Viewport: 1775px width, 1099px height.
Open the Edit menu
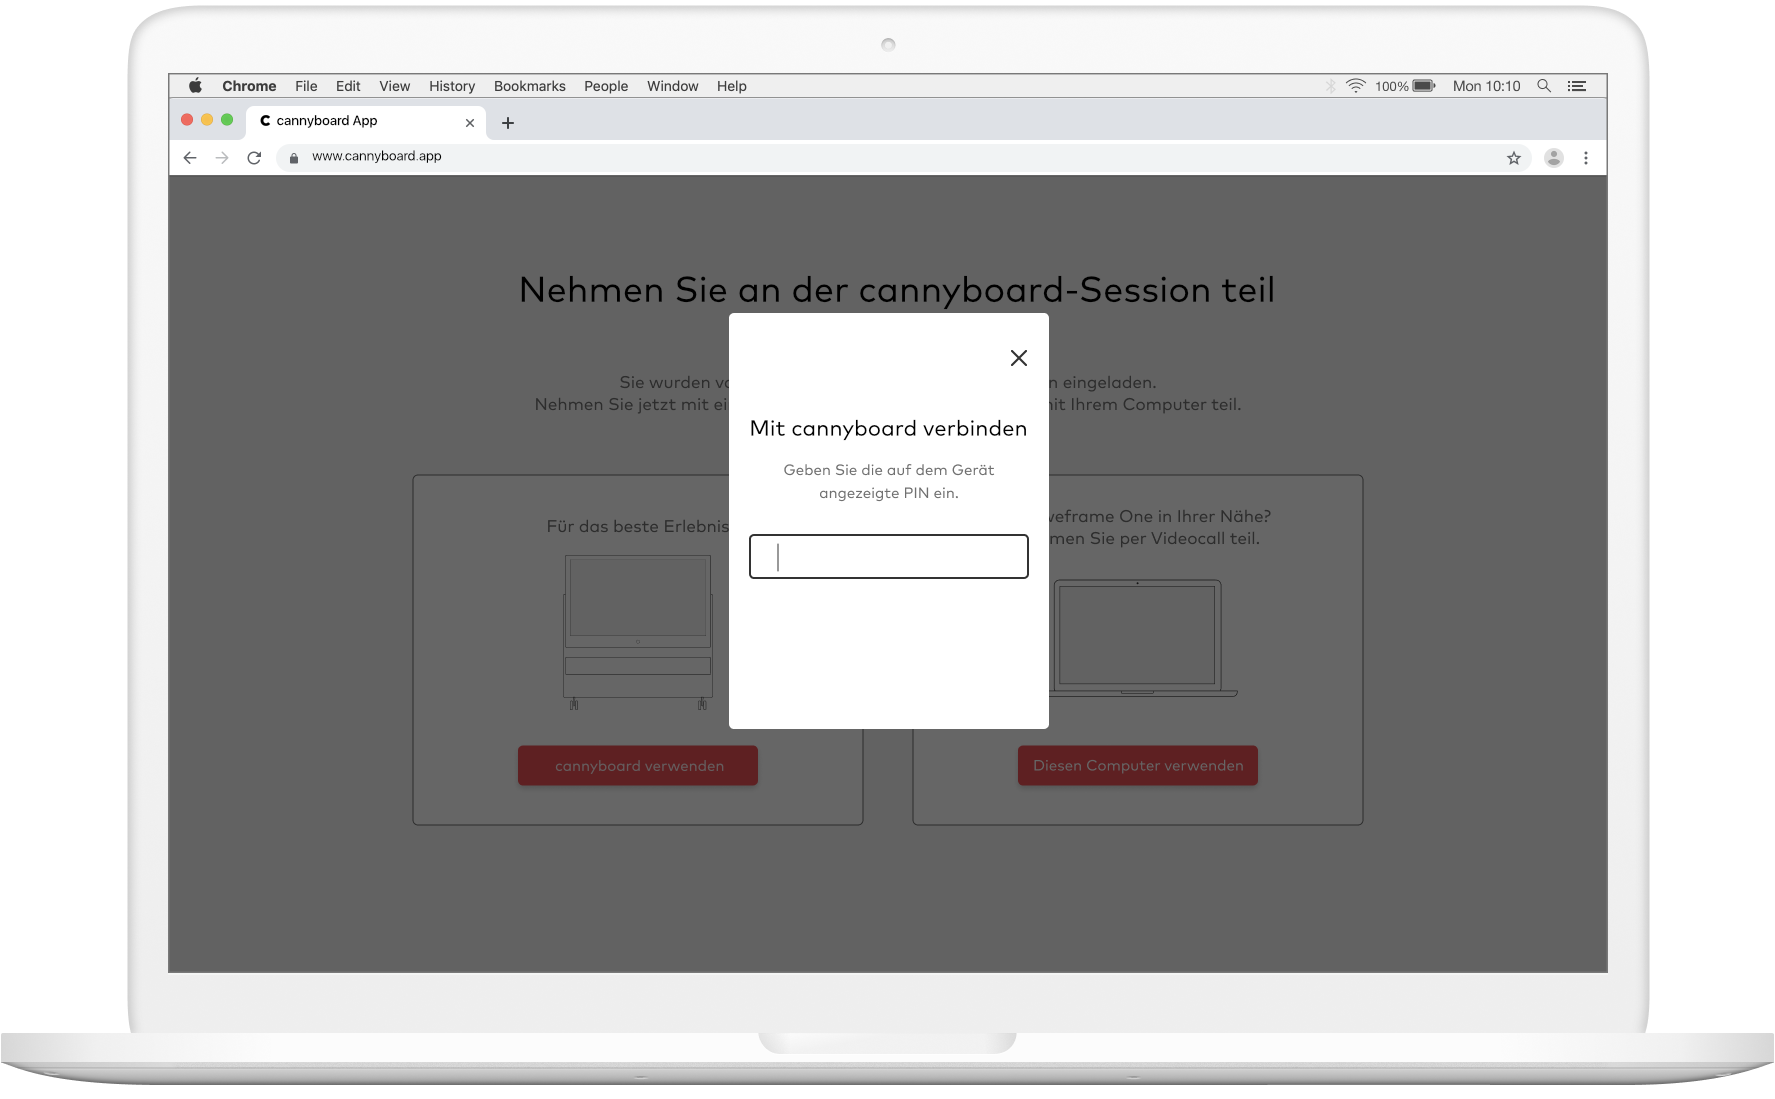pyautogui.click(x=348, y=86)
